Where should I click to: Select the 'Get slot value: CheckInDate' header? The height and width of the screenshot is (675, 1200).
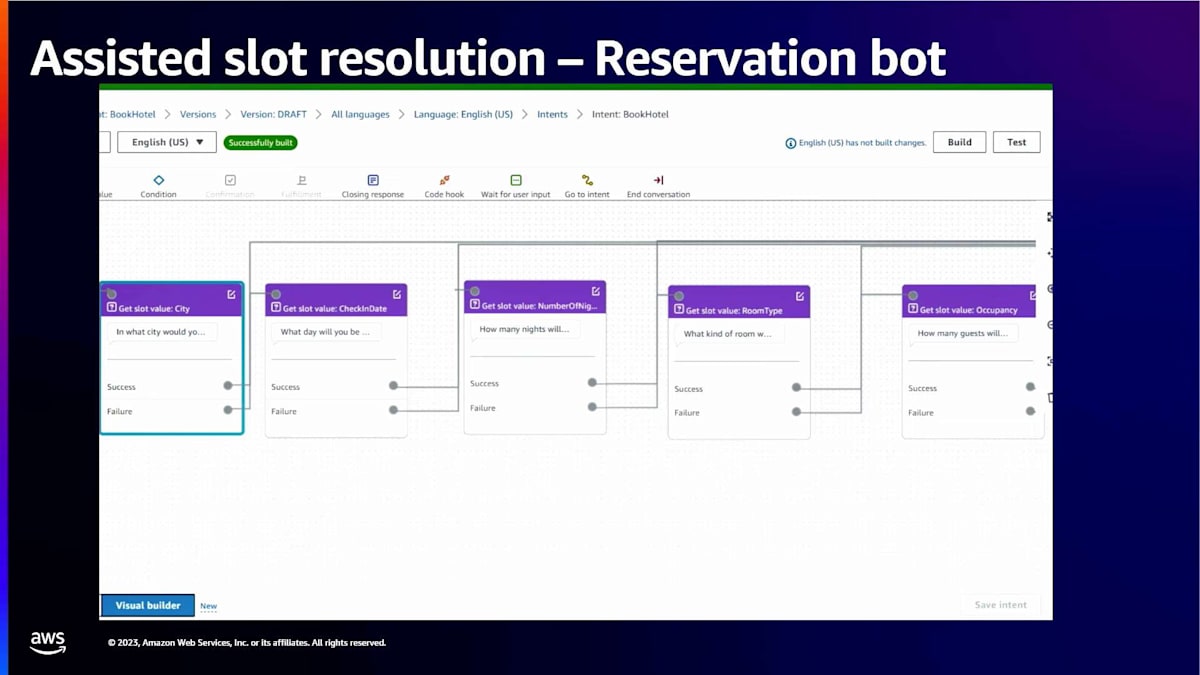pos(336,300)
